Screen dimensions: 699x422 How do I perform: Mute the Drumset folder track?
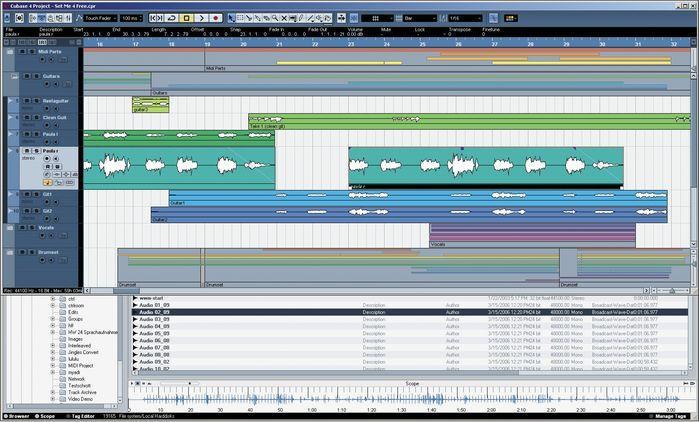(x=22, y=252)
